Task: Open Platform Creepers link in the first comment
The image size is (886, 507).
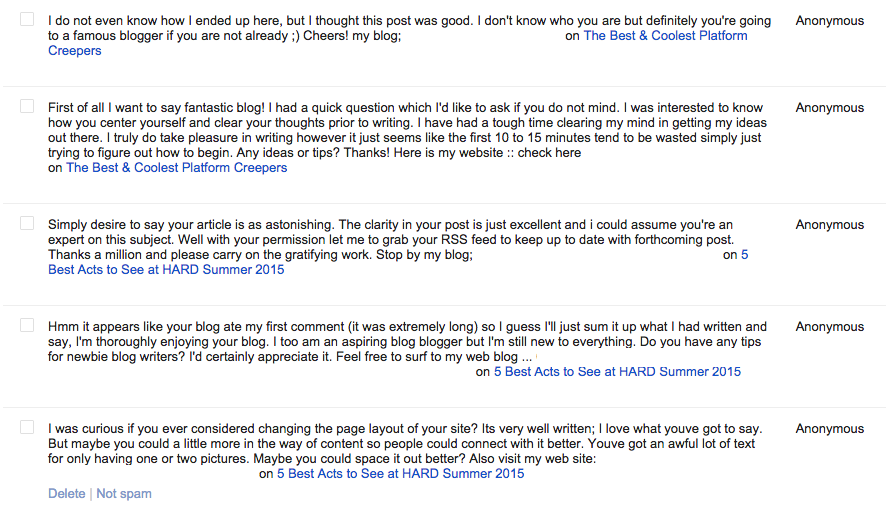Action: (x=665, y=36)
